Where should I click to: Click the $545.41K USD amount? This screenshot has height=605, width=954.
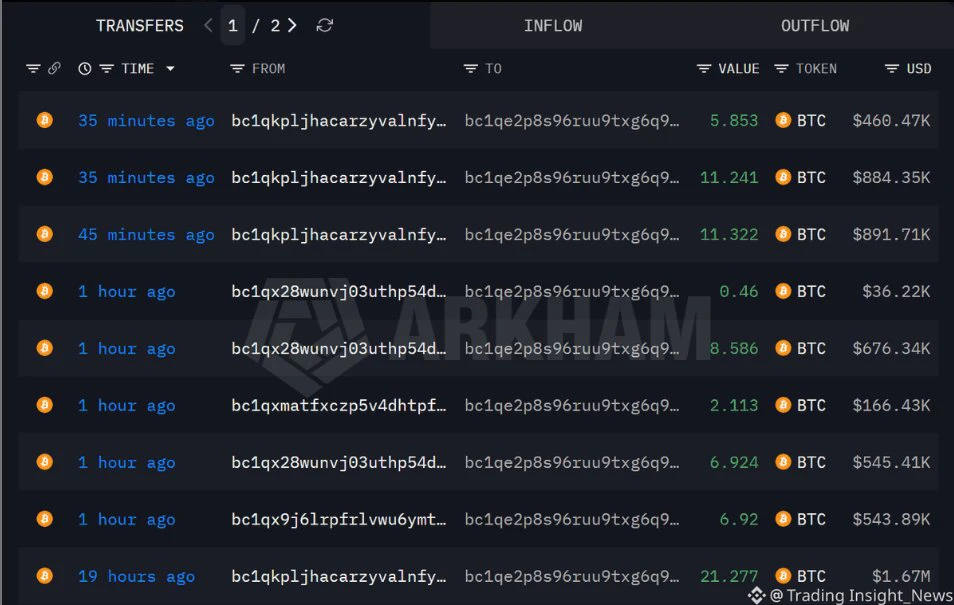click(891, 463)
